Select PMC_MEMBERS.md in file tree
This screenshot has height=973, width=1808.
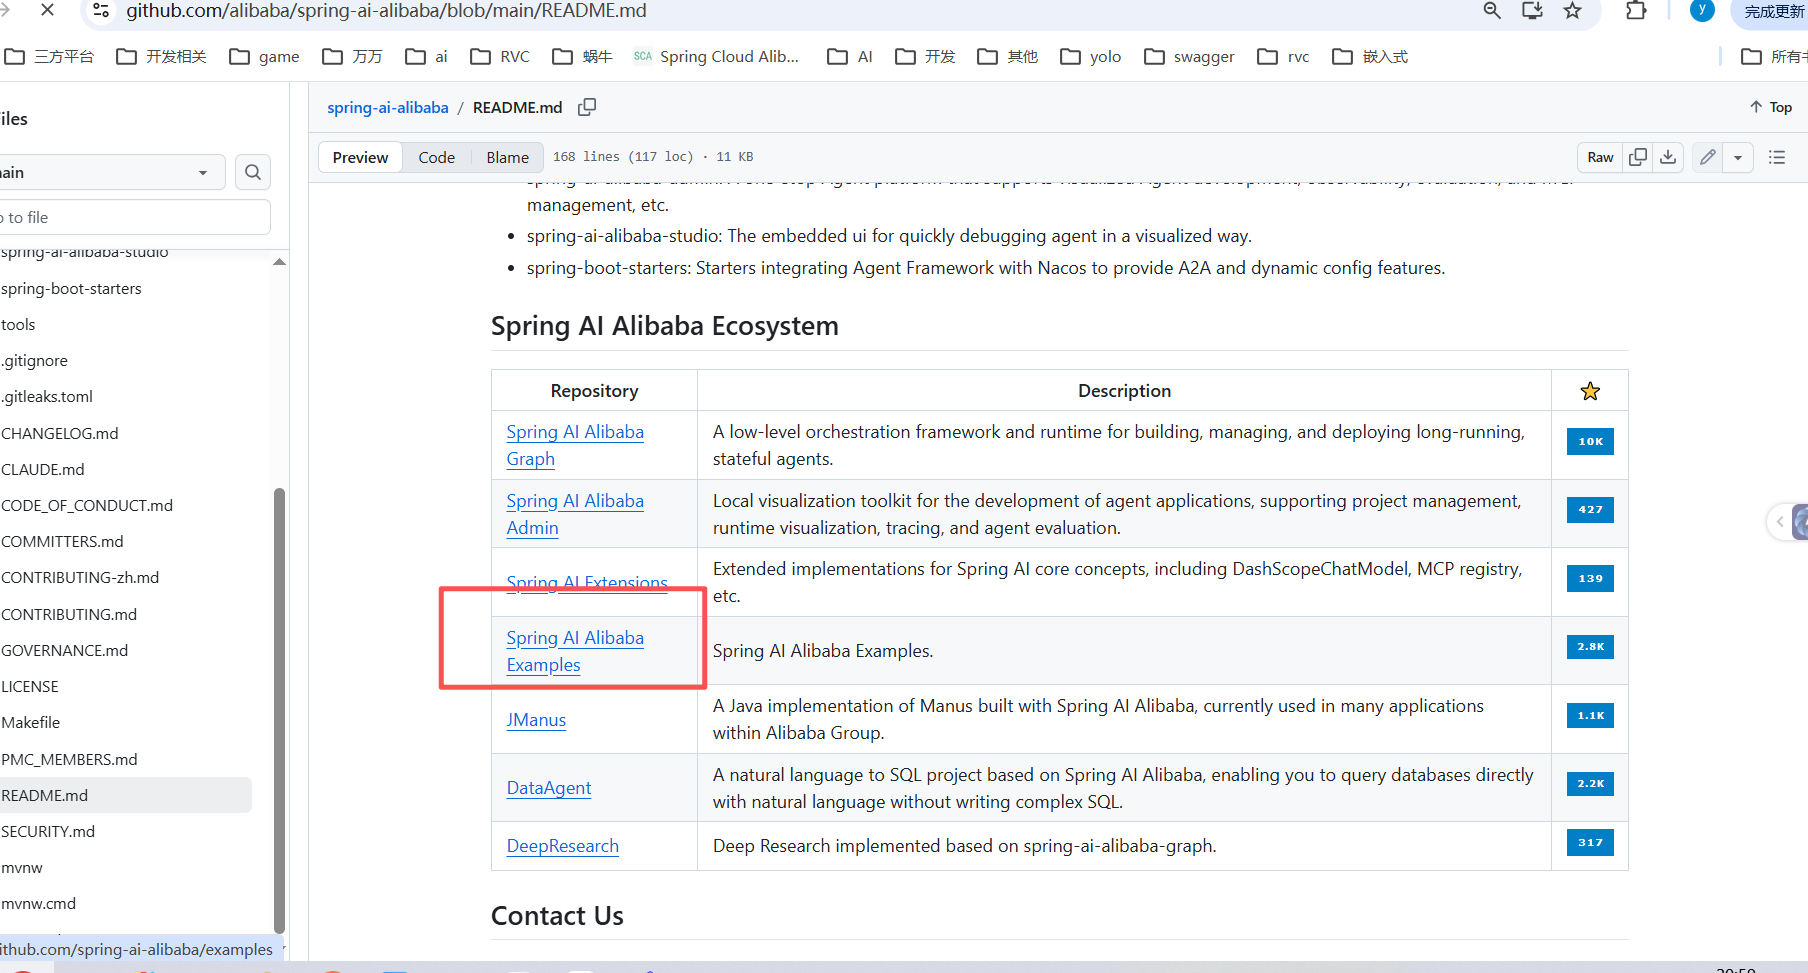[70, 759]
